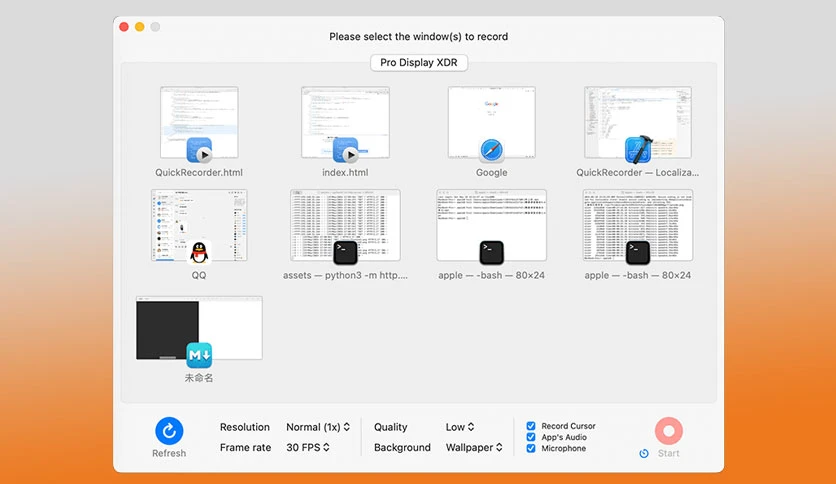The width and height of the screenshot is (836, 484).
Task: Click the 未命名 caption text
Action: 199,378
